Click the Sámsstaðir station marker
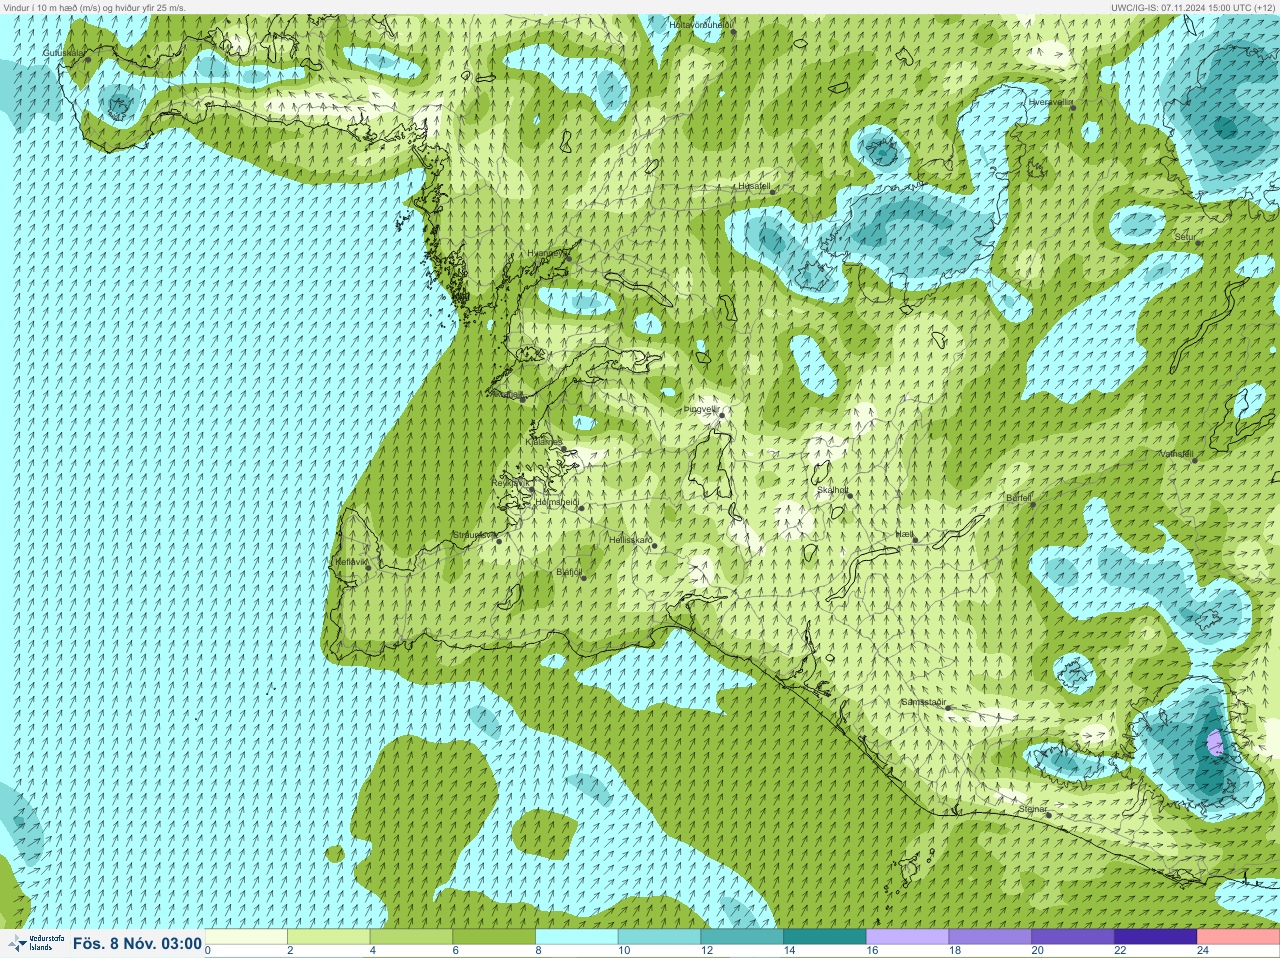1280x958 pixels. tap(948, 708)
